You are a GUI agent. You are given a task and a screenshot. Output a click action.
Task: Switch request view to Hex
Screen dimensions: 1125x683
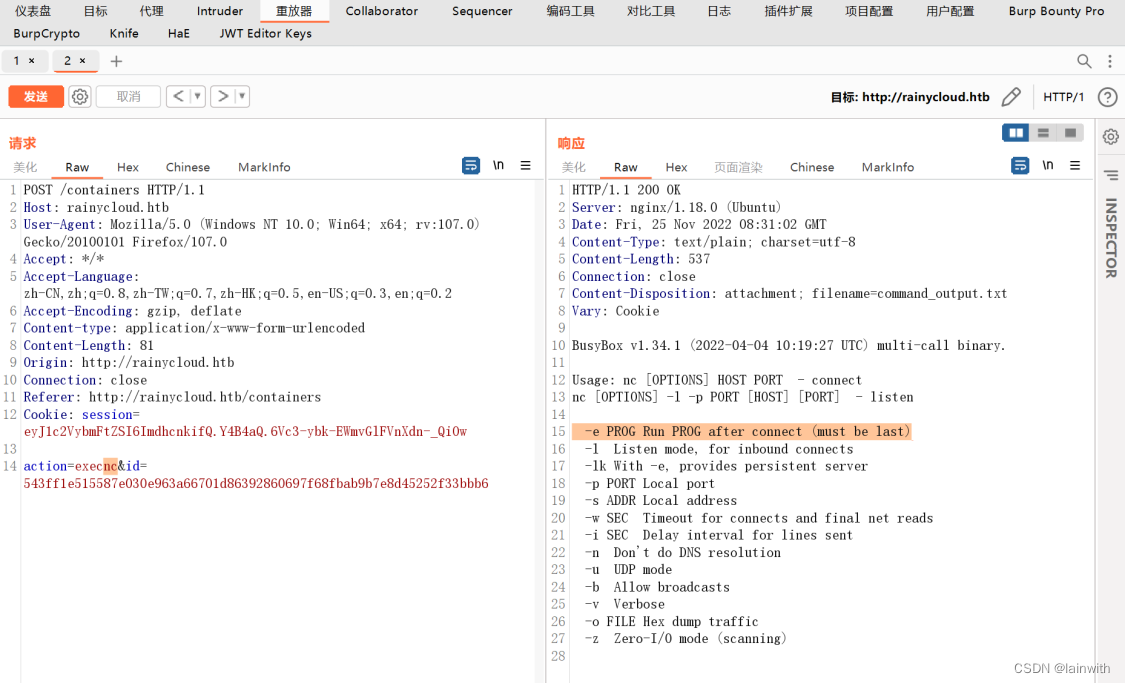click(128, 167)
